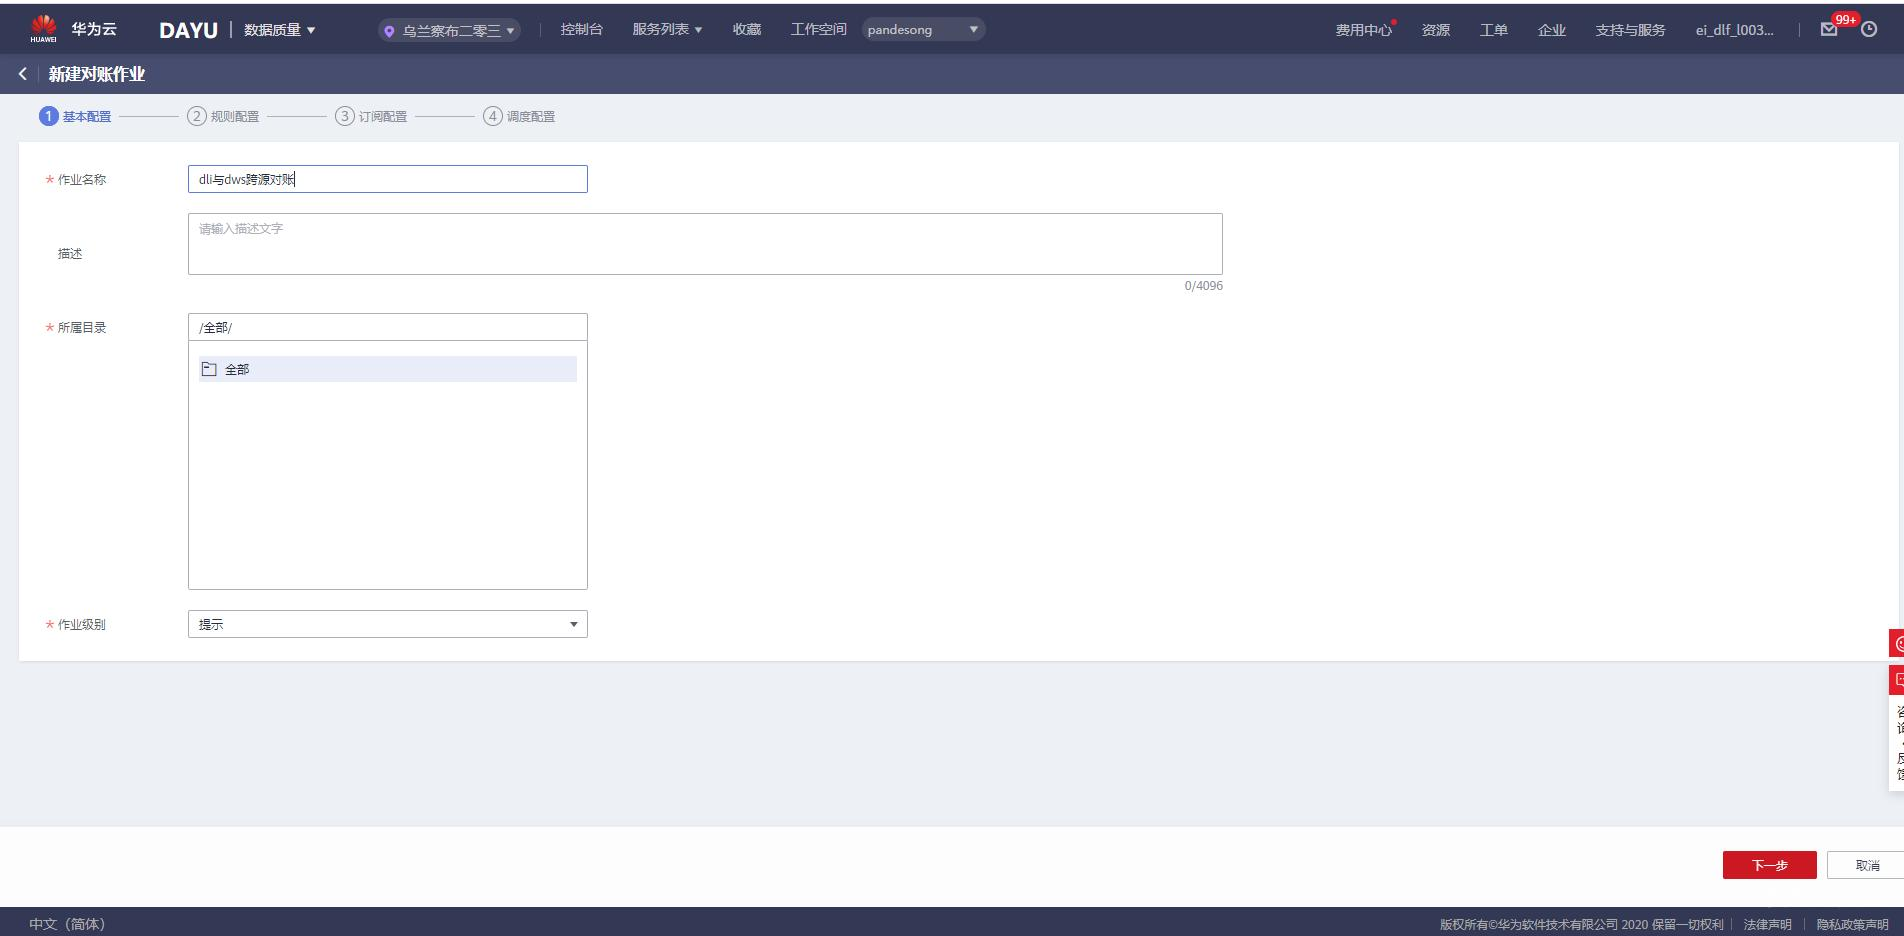Select the 全部 folder icon in directory tree

coord(209,369)
